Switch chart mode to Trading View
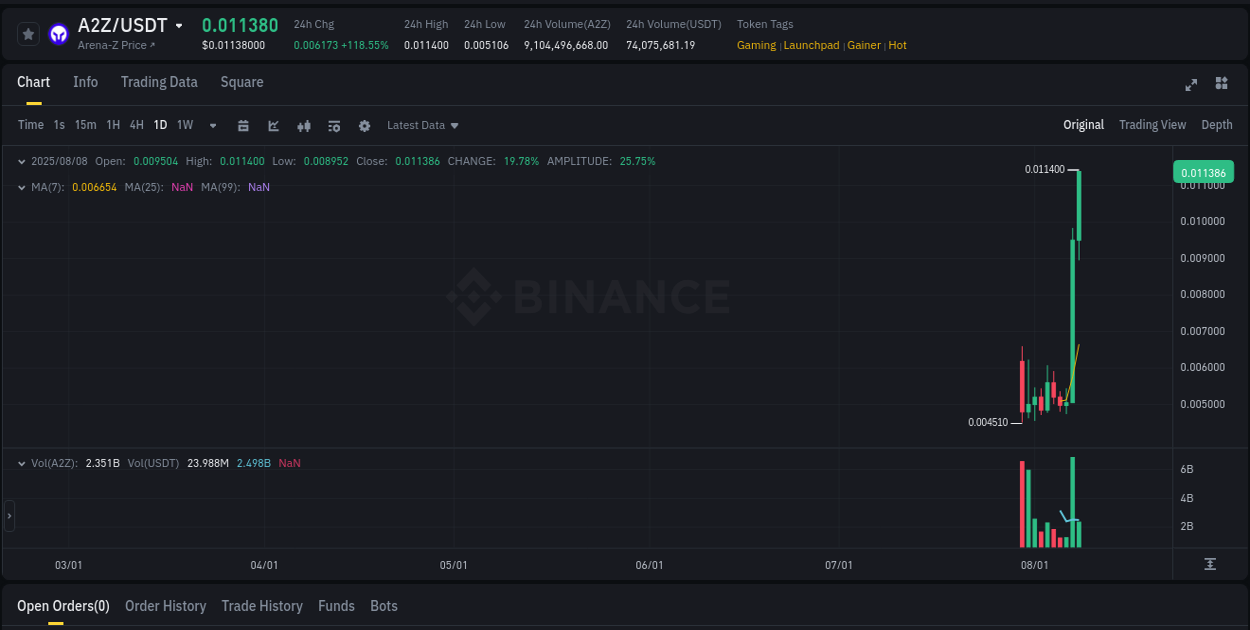 tap(1152, 125)
